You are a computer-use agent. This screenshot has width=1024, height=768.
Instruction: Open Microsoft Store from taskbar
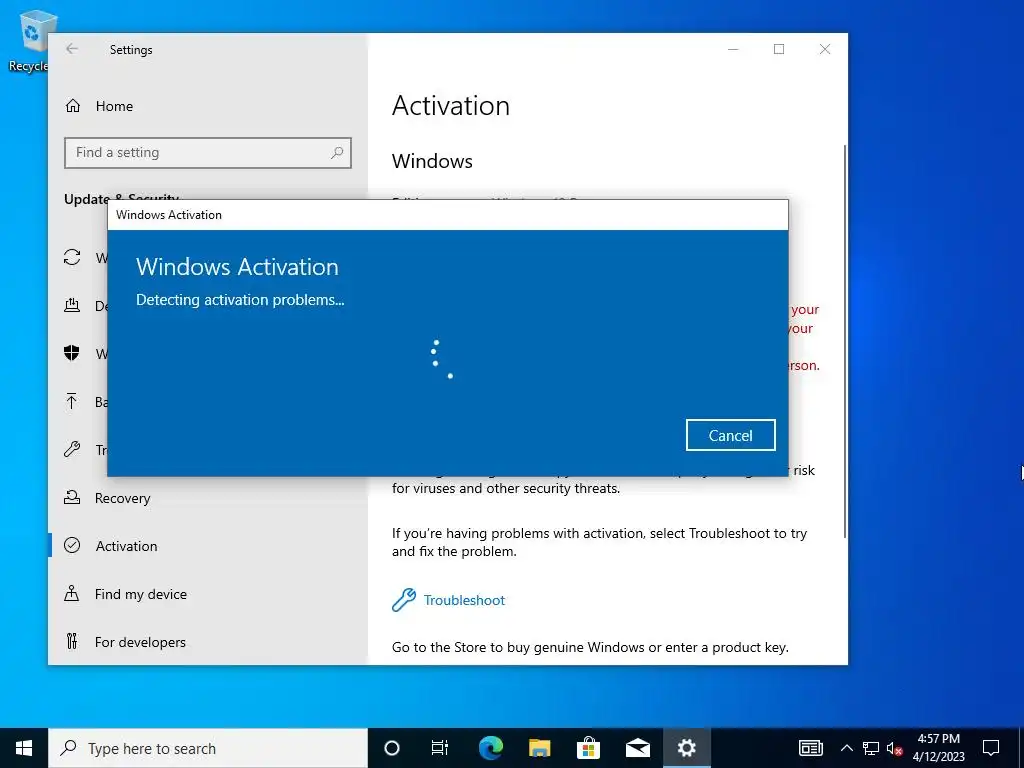pyautogui.click(x=588, y=748)
